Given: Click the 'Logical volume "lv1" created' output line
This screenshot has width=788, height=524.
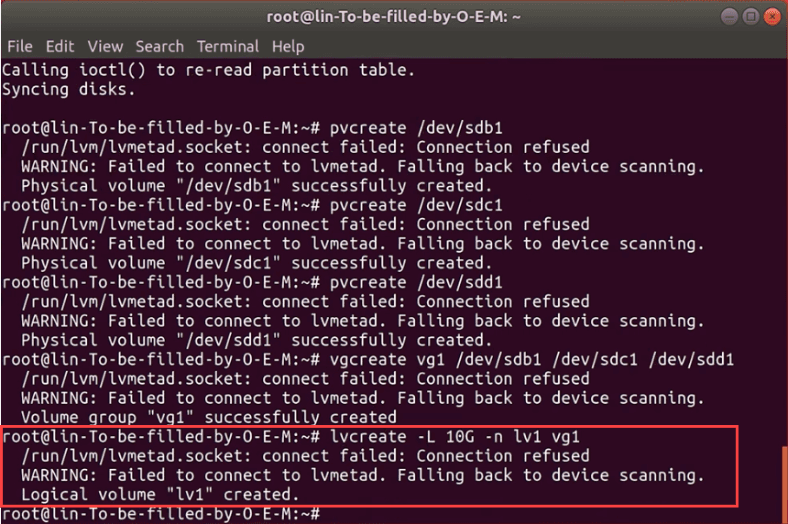Looking at the screenshot, I should [160, 495].
